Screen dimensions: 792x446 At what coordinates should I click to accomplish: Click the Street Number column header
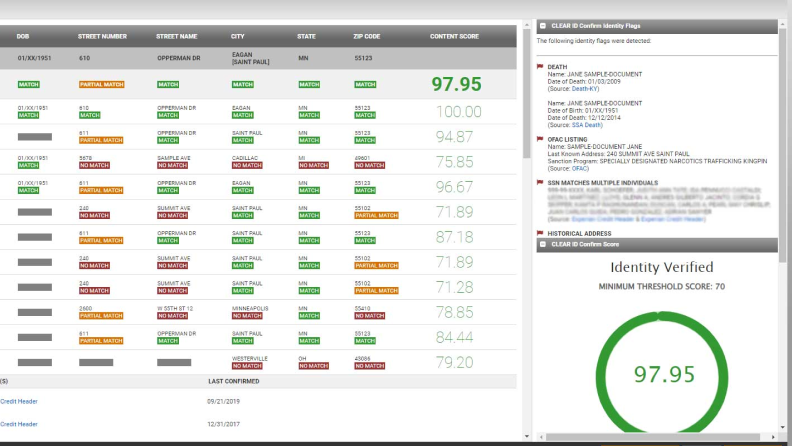[102, 37]
